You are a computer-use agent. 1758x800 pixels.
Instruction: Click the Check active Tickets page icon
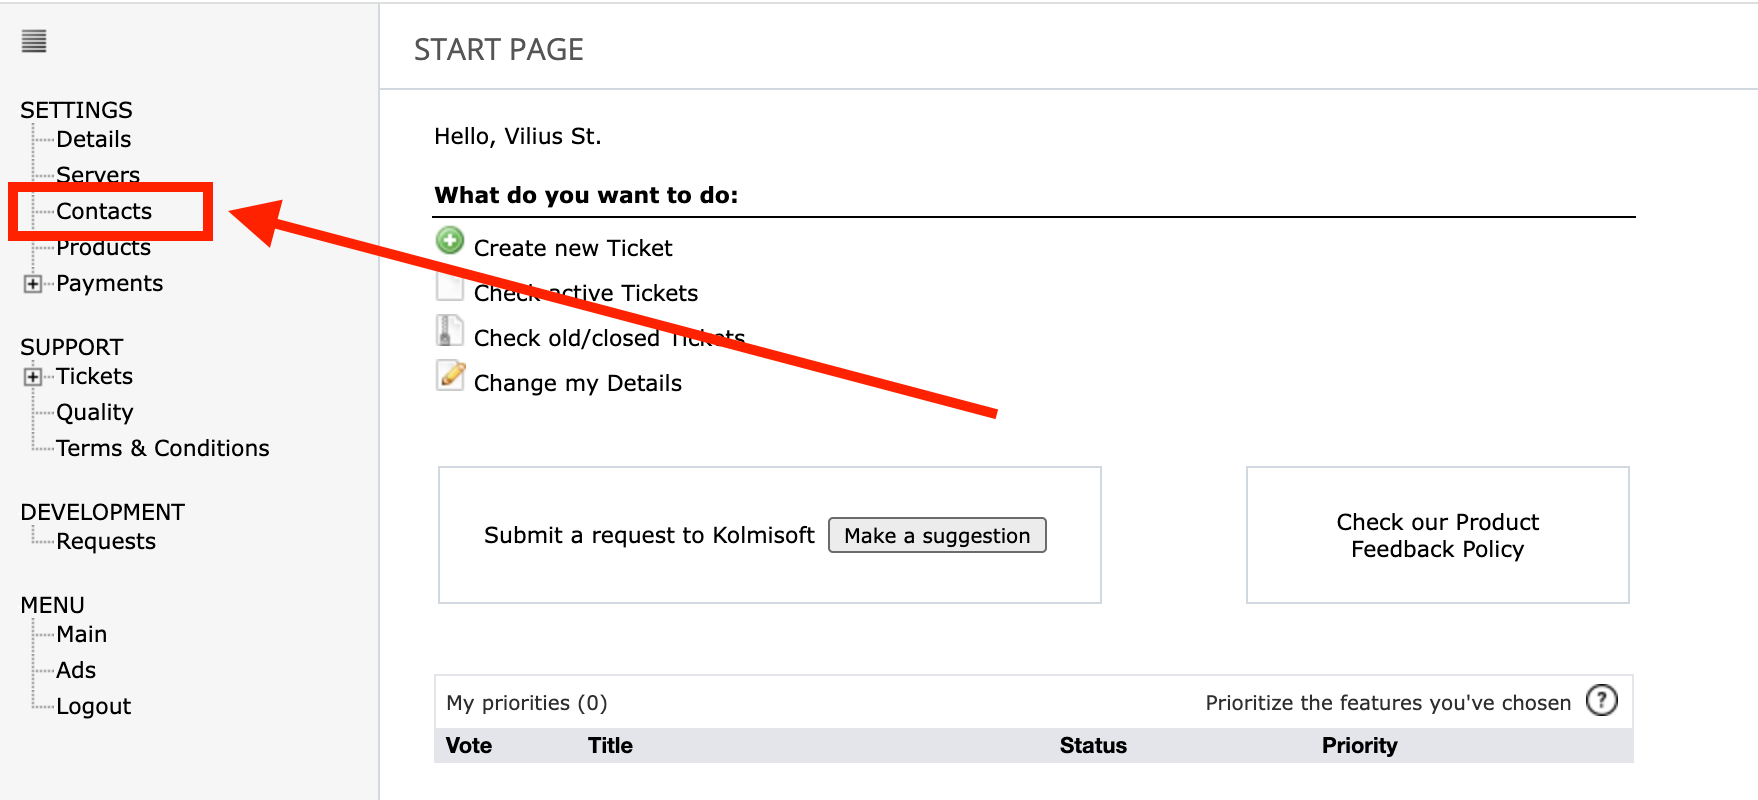450,287
